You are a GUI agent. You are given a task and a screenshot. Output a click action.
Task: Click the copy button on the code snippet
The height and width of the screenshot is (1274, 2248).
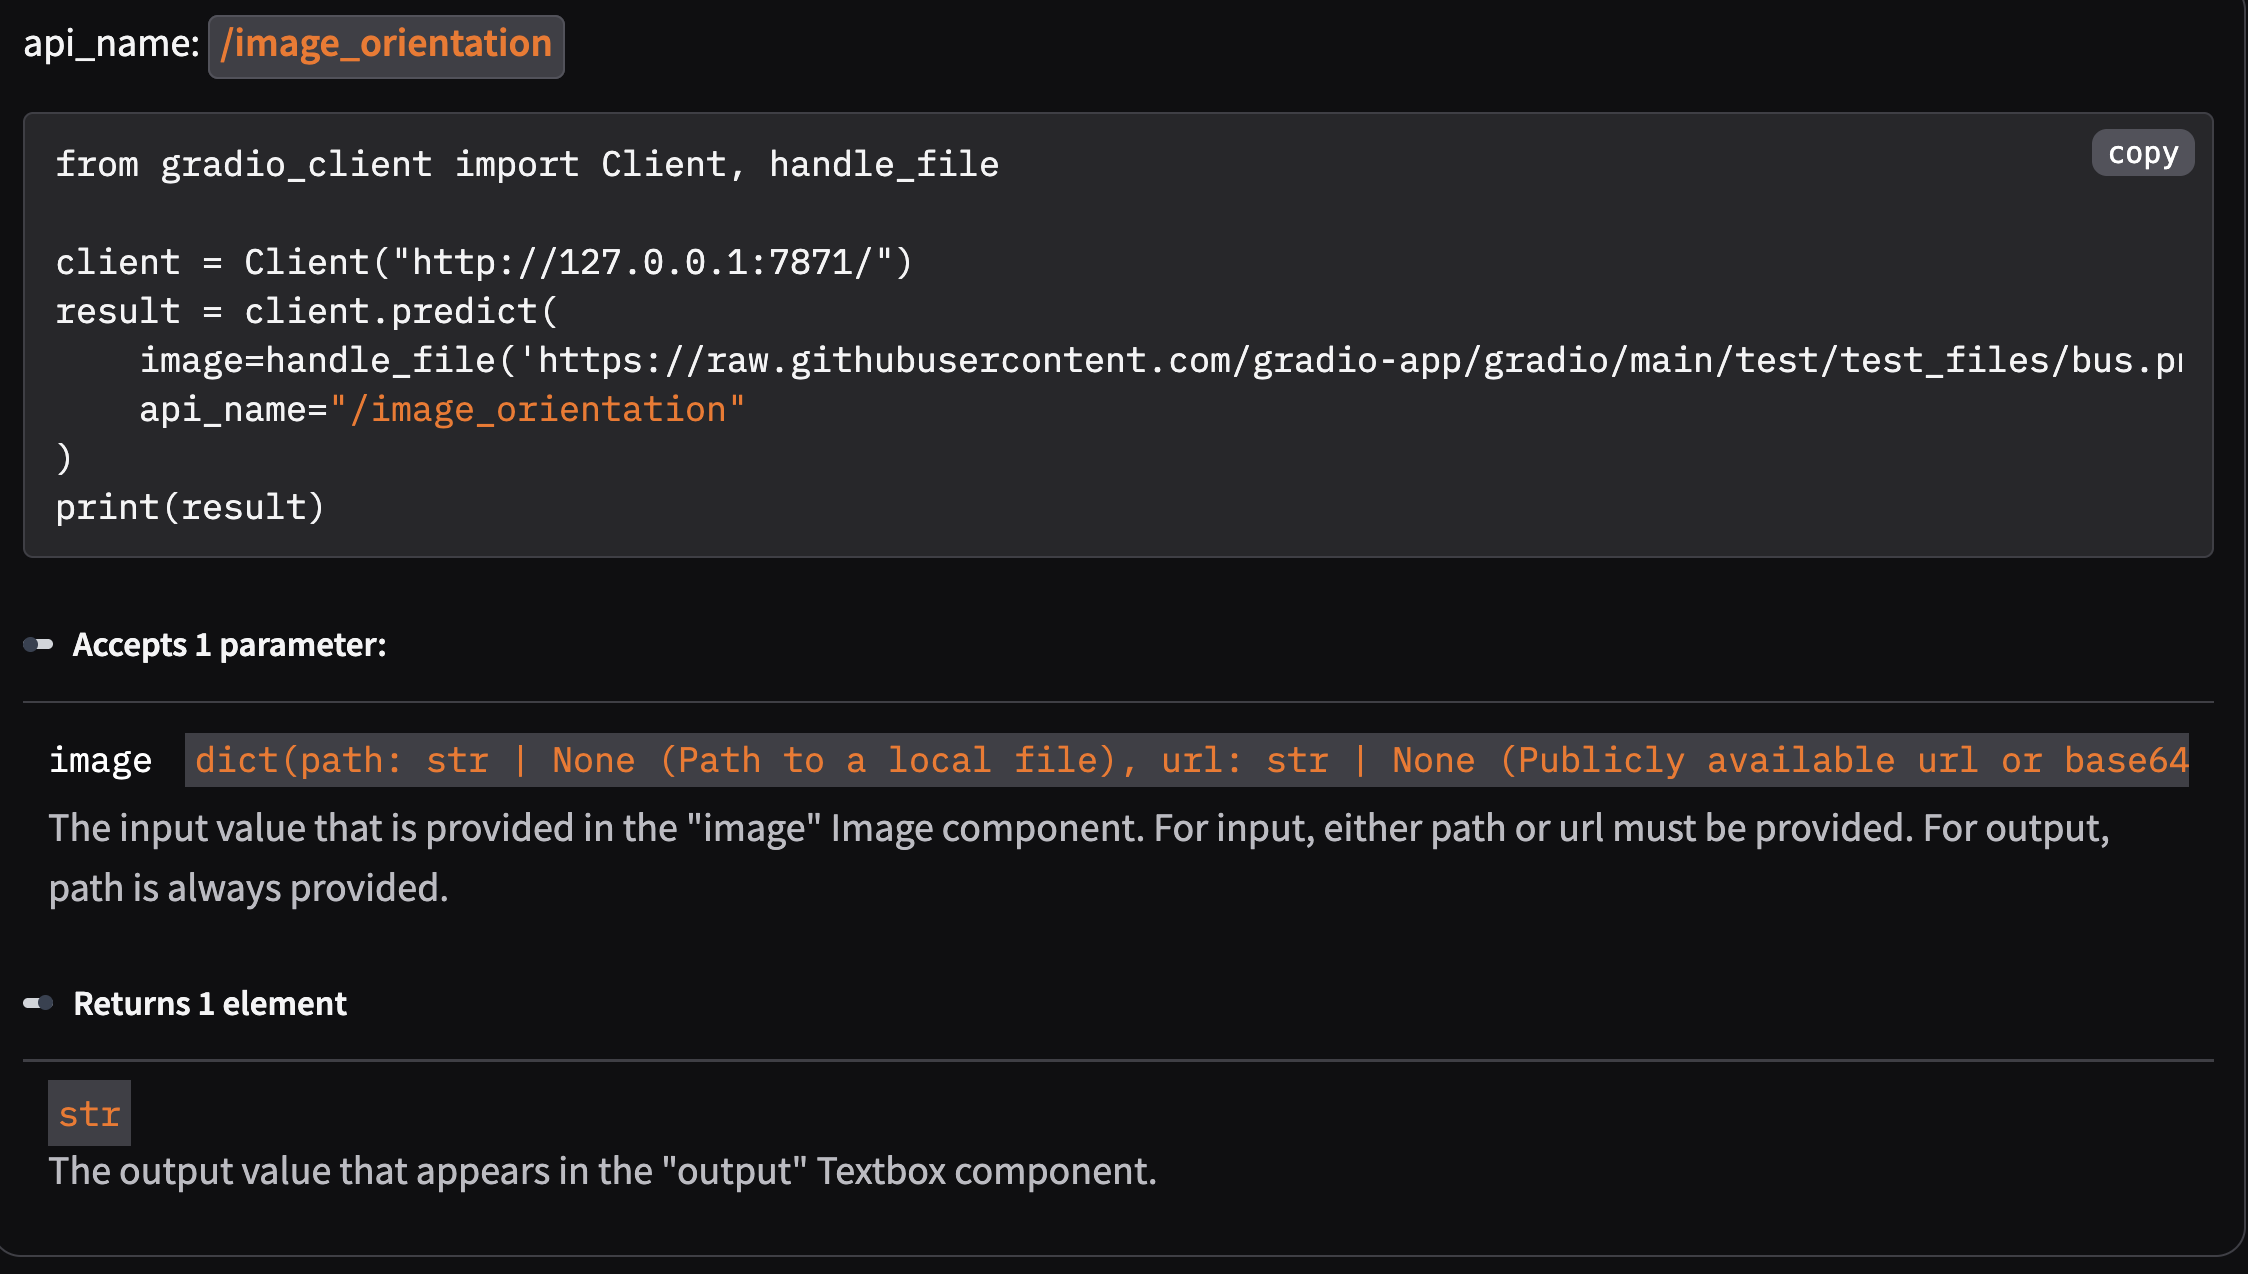coord(2141,152)
